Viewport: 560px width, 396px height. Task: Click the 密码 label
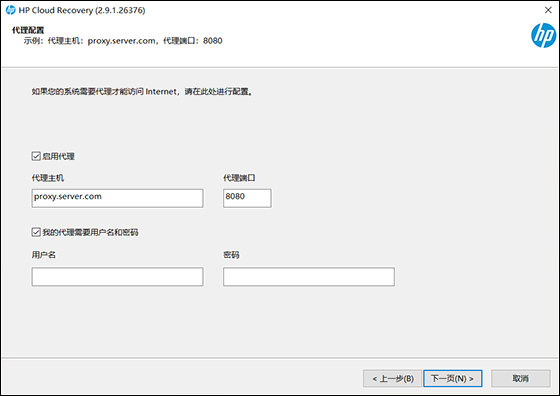pyautogui.click(x=231, y=255)
